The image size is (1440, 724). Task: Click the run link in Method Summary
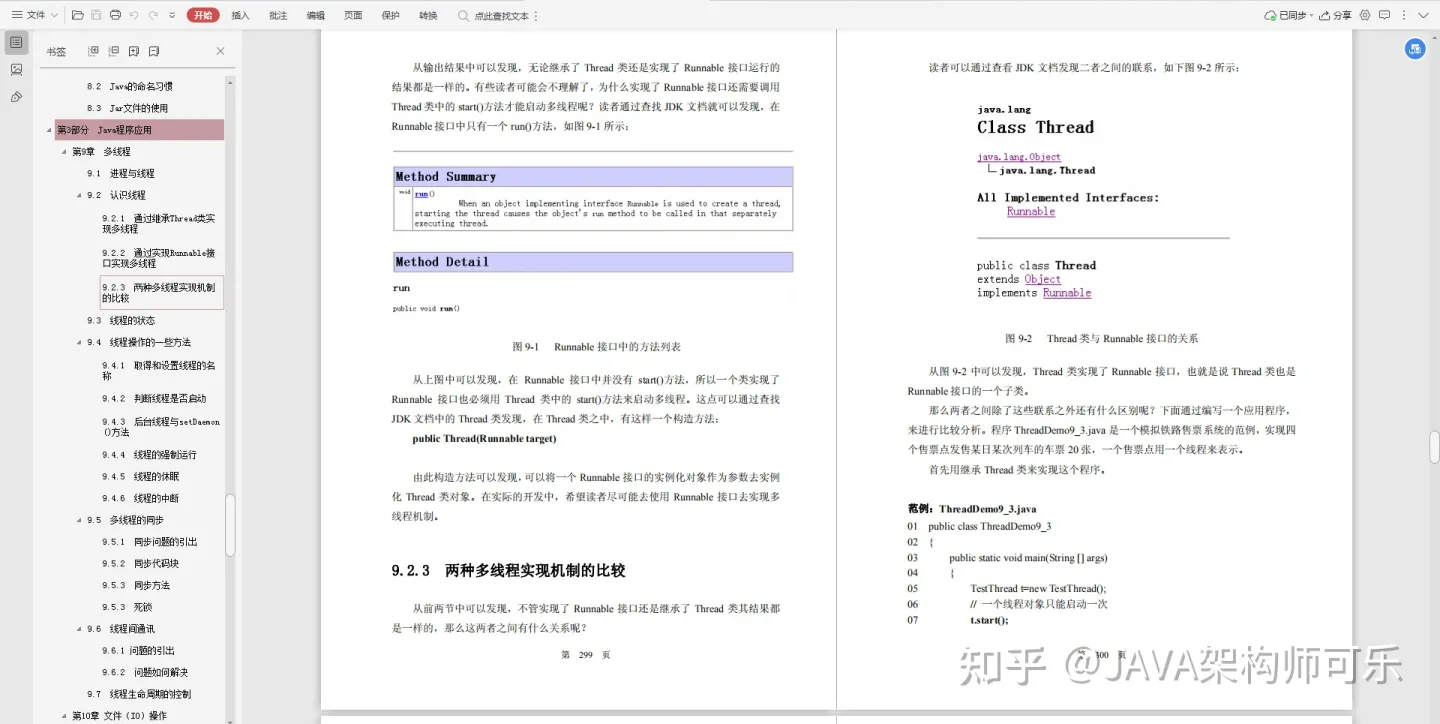click(x=421, y=193)
